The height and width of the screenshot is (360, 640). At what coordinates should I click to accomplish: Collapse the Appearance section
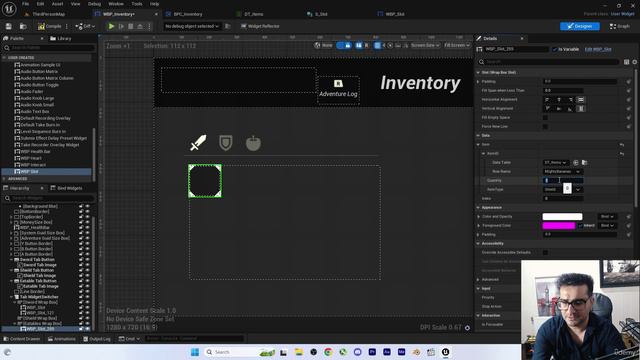click(478, 208)
